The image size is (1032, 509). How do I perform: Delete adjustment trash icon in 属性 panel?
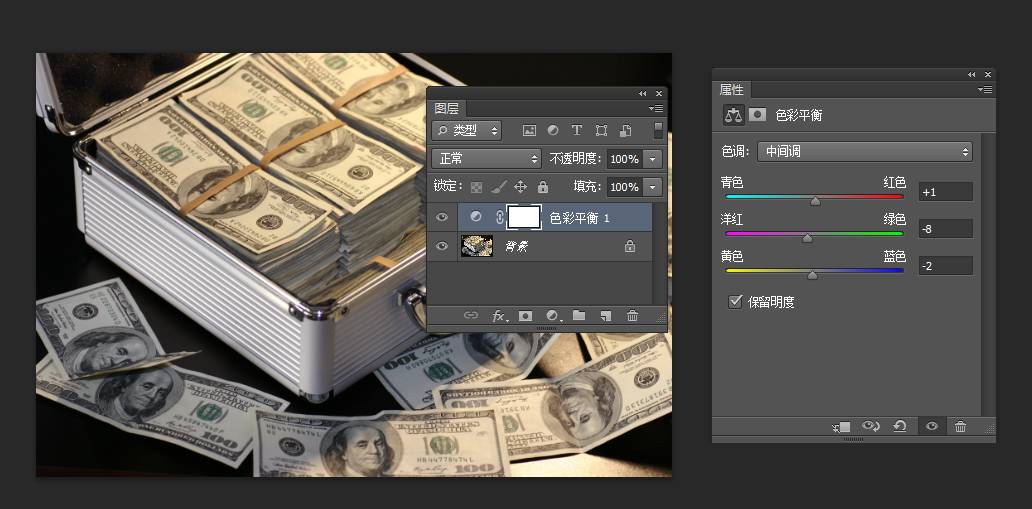[960, 426]
